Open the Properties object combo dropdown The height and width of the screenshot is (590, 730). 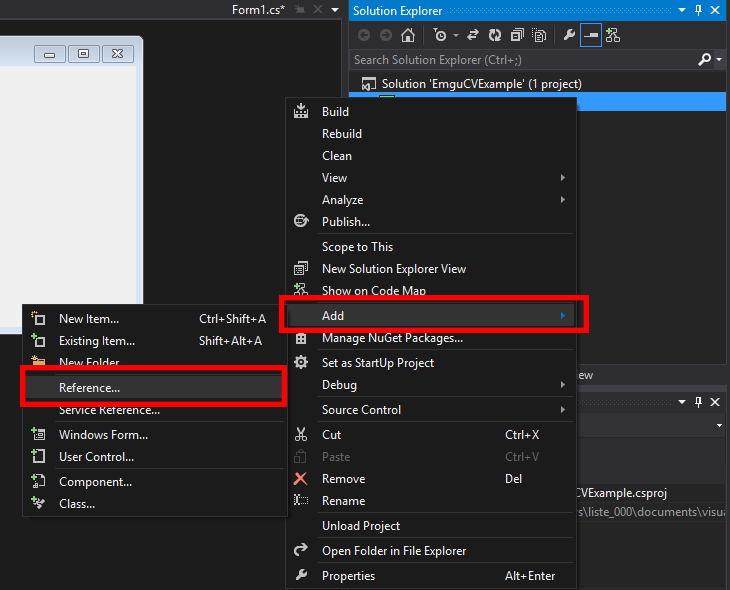pyautogui.click(x=719, y=425)
